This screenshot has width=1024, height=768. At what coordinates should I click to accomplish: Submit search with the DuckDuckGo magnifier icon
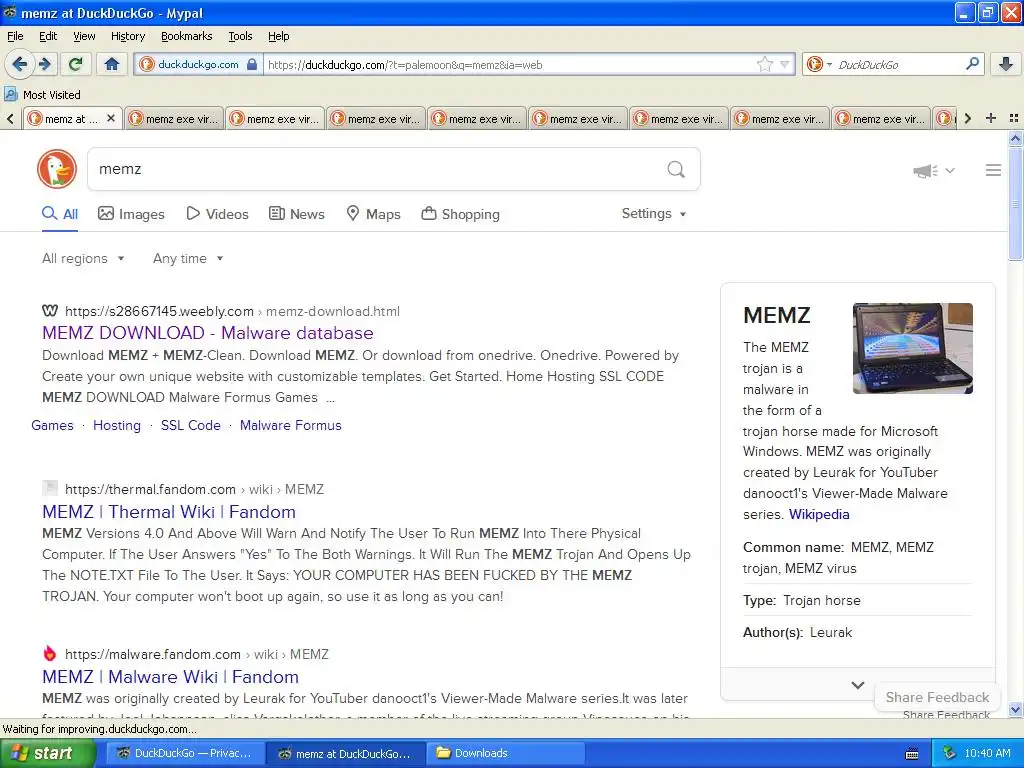[676, 169]
